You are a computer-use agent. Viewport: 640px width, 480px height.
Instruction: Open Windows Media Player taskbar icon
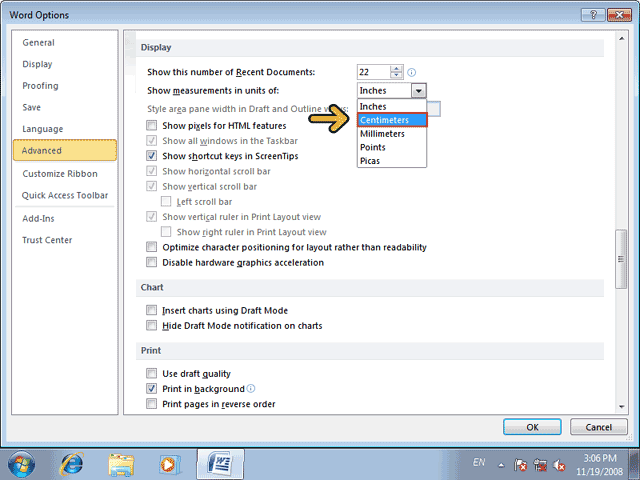(x=169, y=465)
